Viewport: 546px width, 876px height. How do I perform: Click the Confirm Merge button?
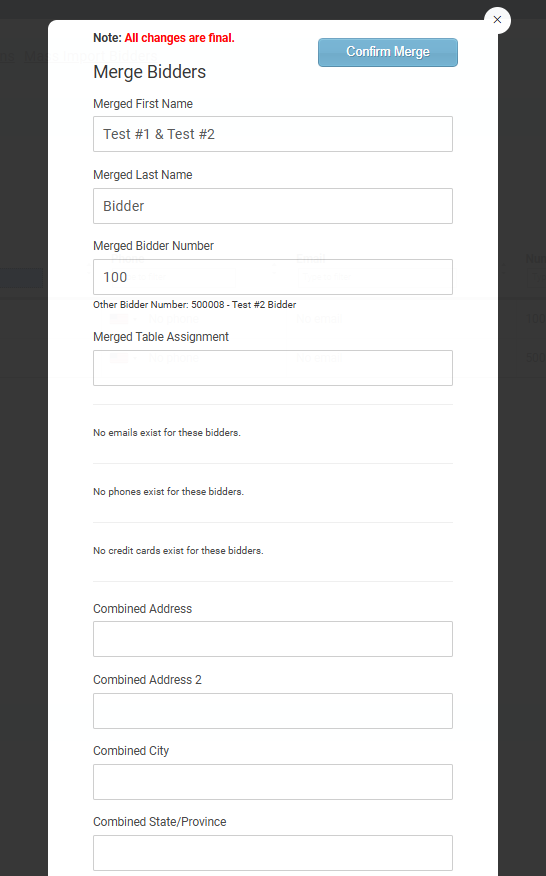(388, 53)
